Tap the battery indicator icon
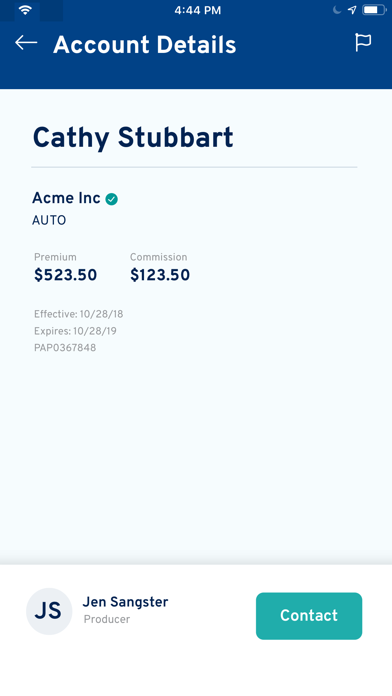Image resolution: width=392 pixels, height=696 pixels. (374, 10)
